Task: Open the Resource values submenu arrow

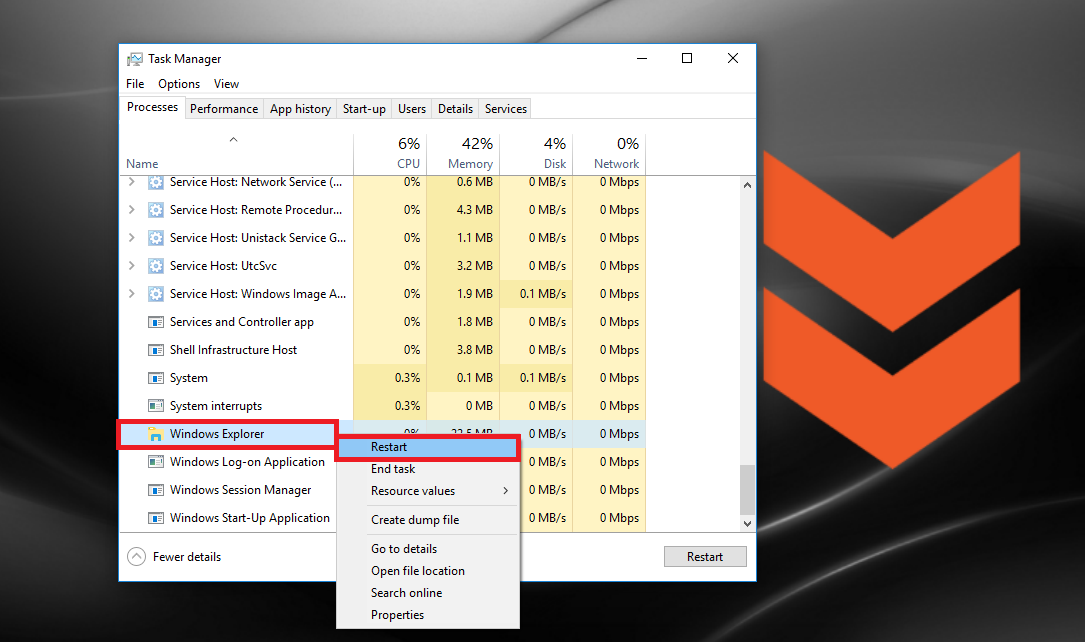Action: coord(506,490)
